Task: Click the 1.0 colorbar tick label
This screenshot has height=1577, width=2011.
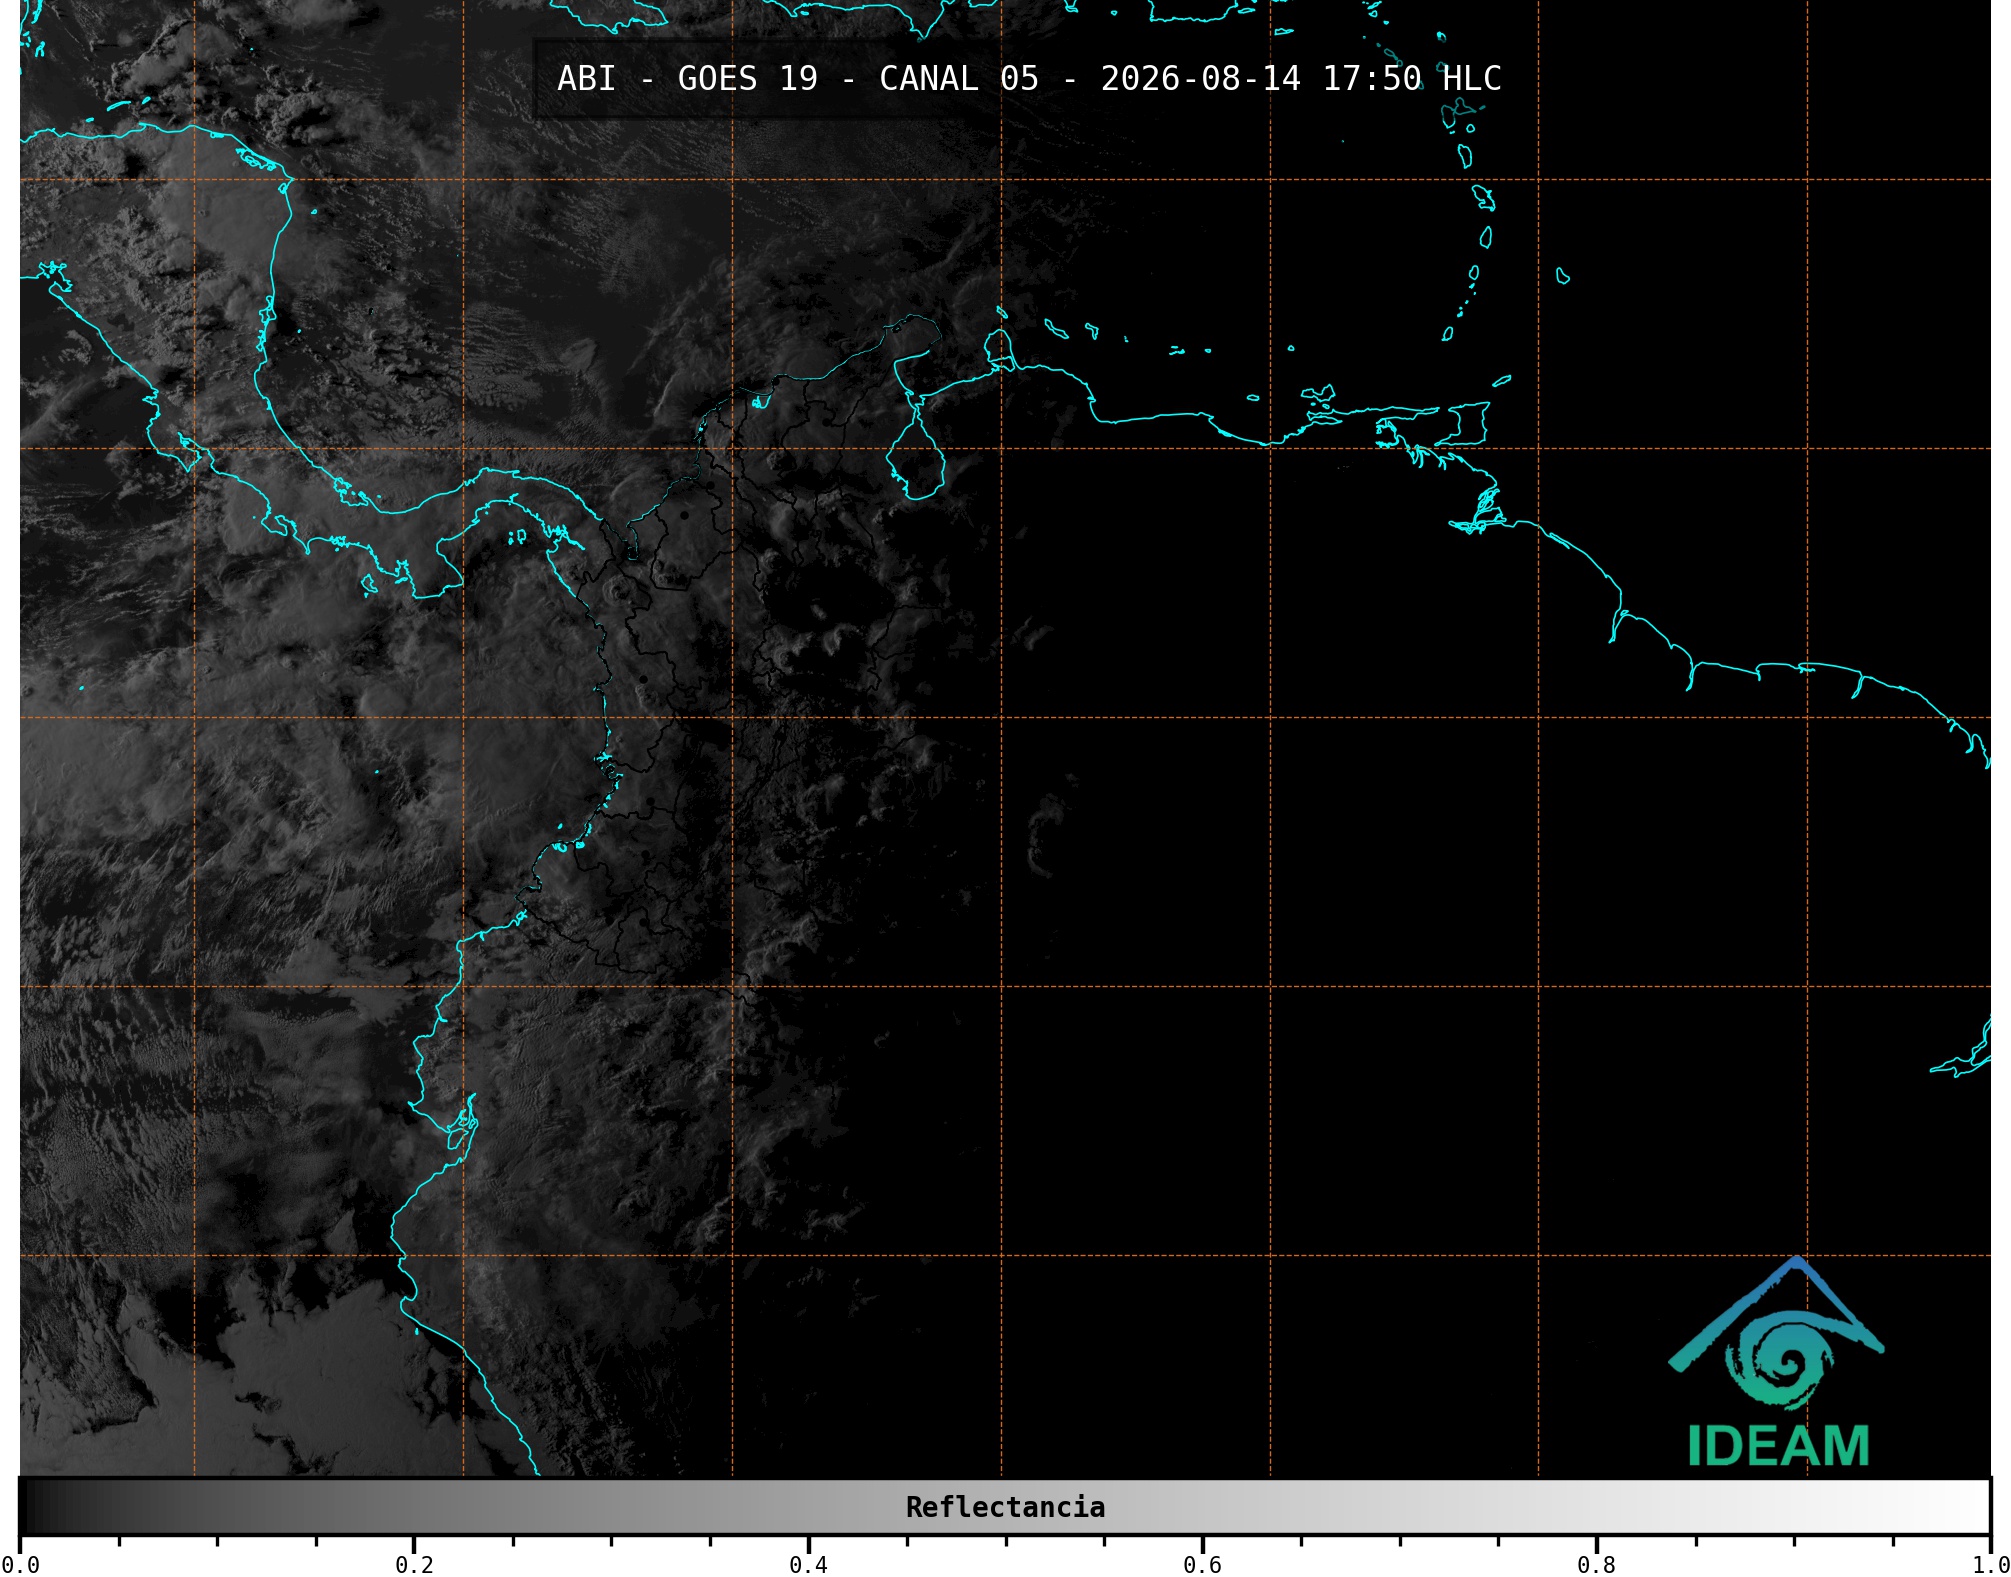Action: click(x=1990, y=1565)
